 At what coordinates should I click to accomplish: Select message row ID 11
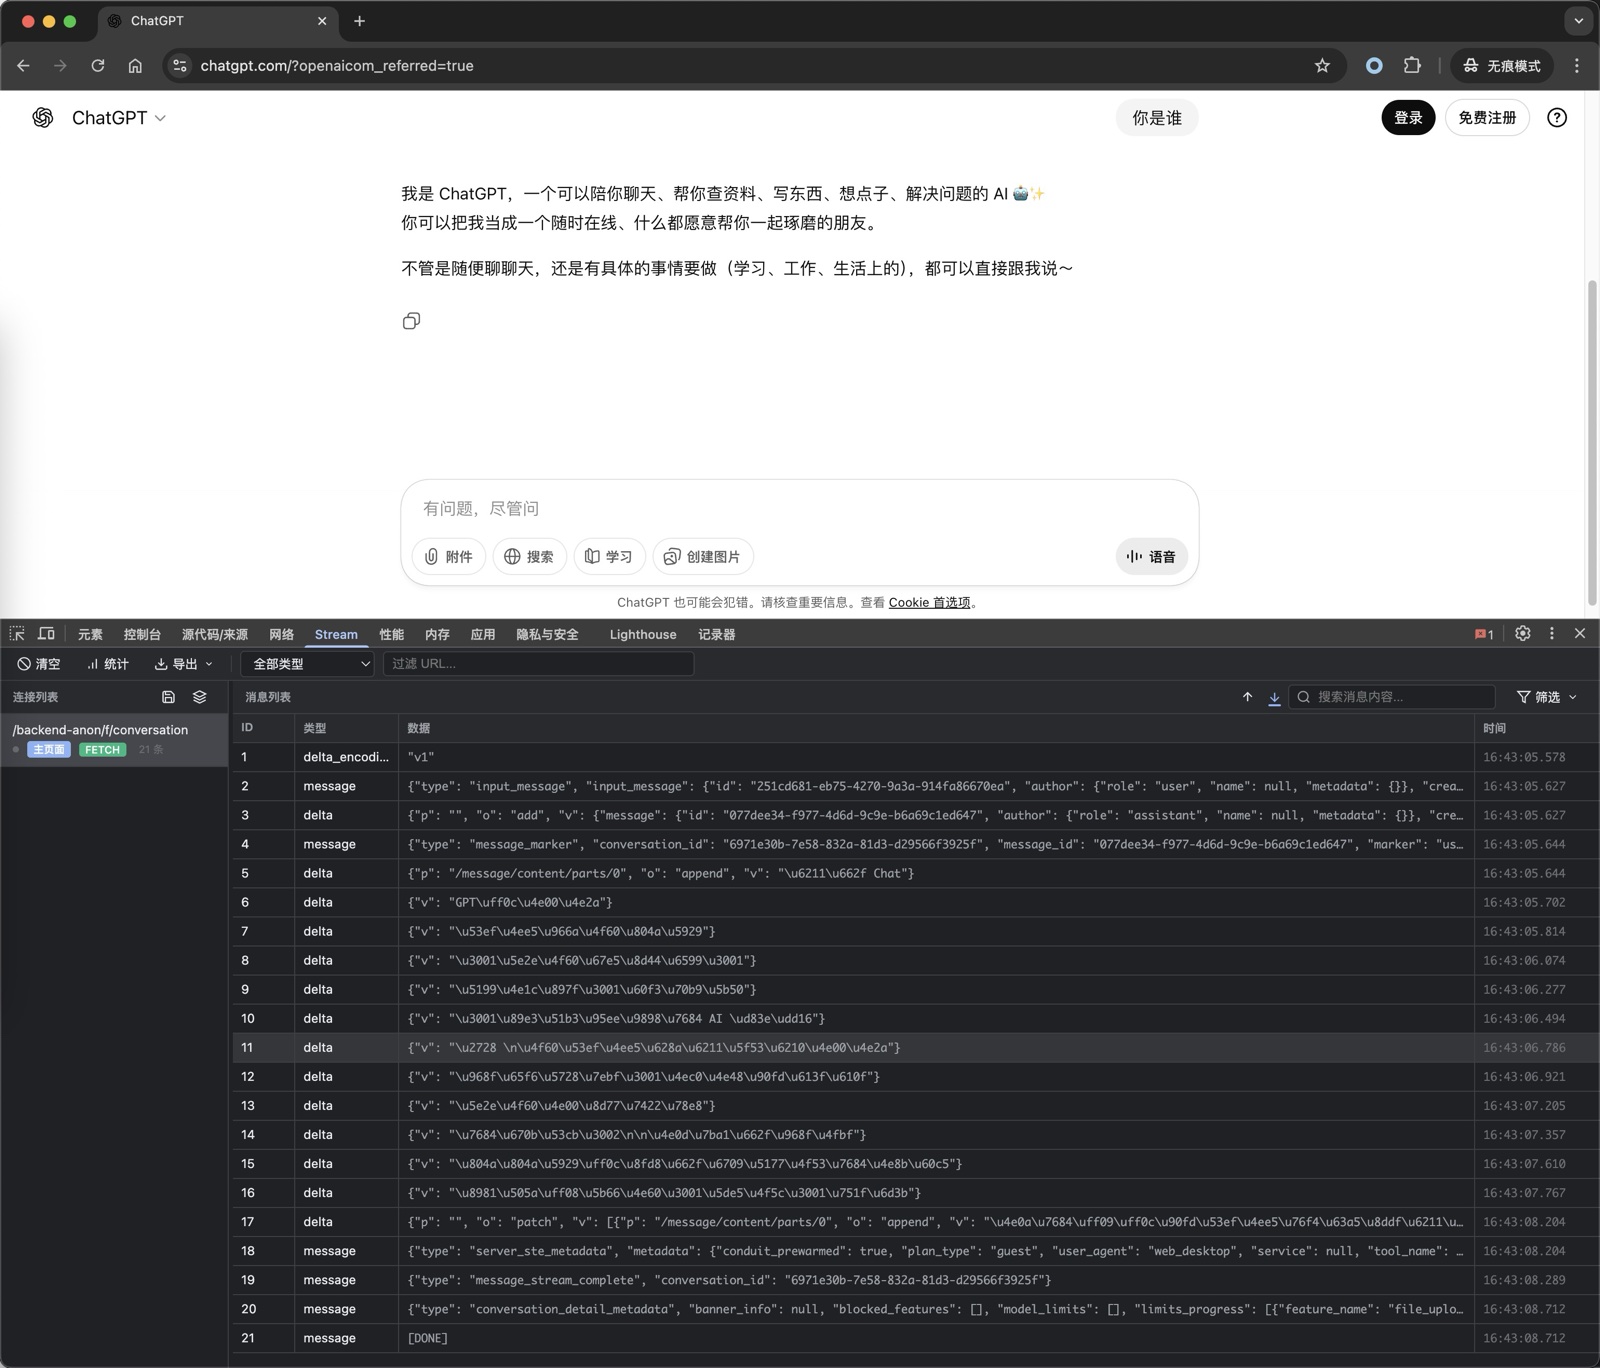[x=915, y=1047]
